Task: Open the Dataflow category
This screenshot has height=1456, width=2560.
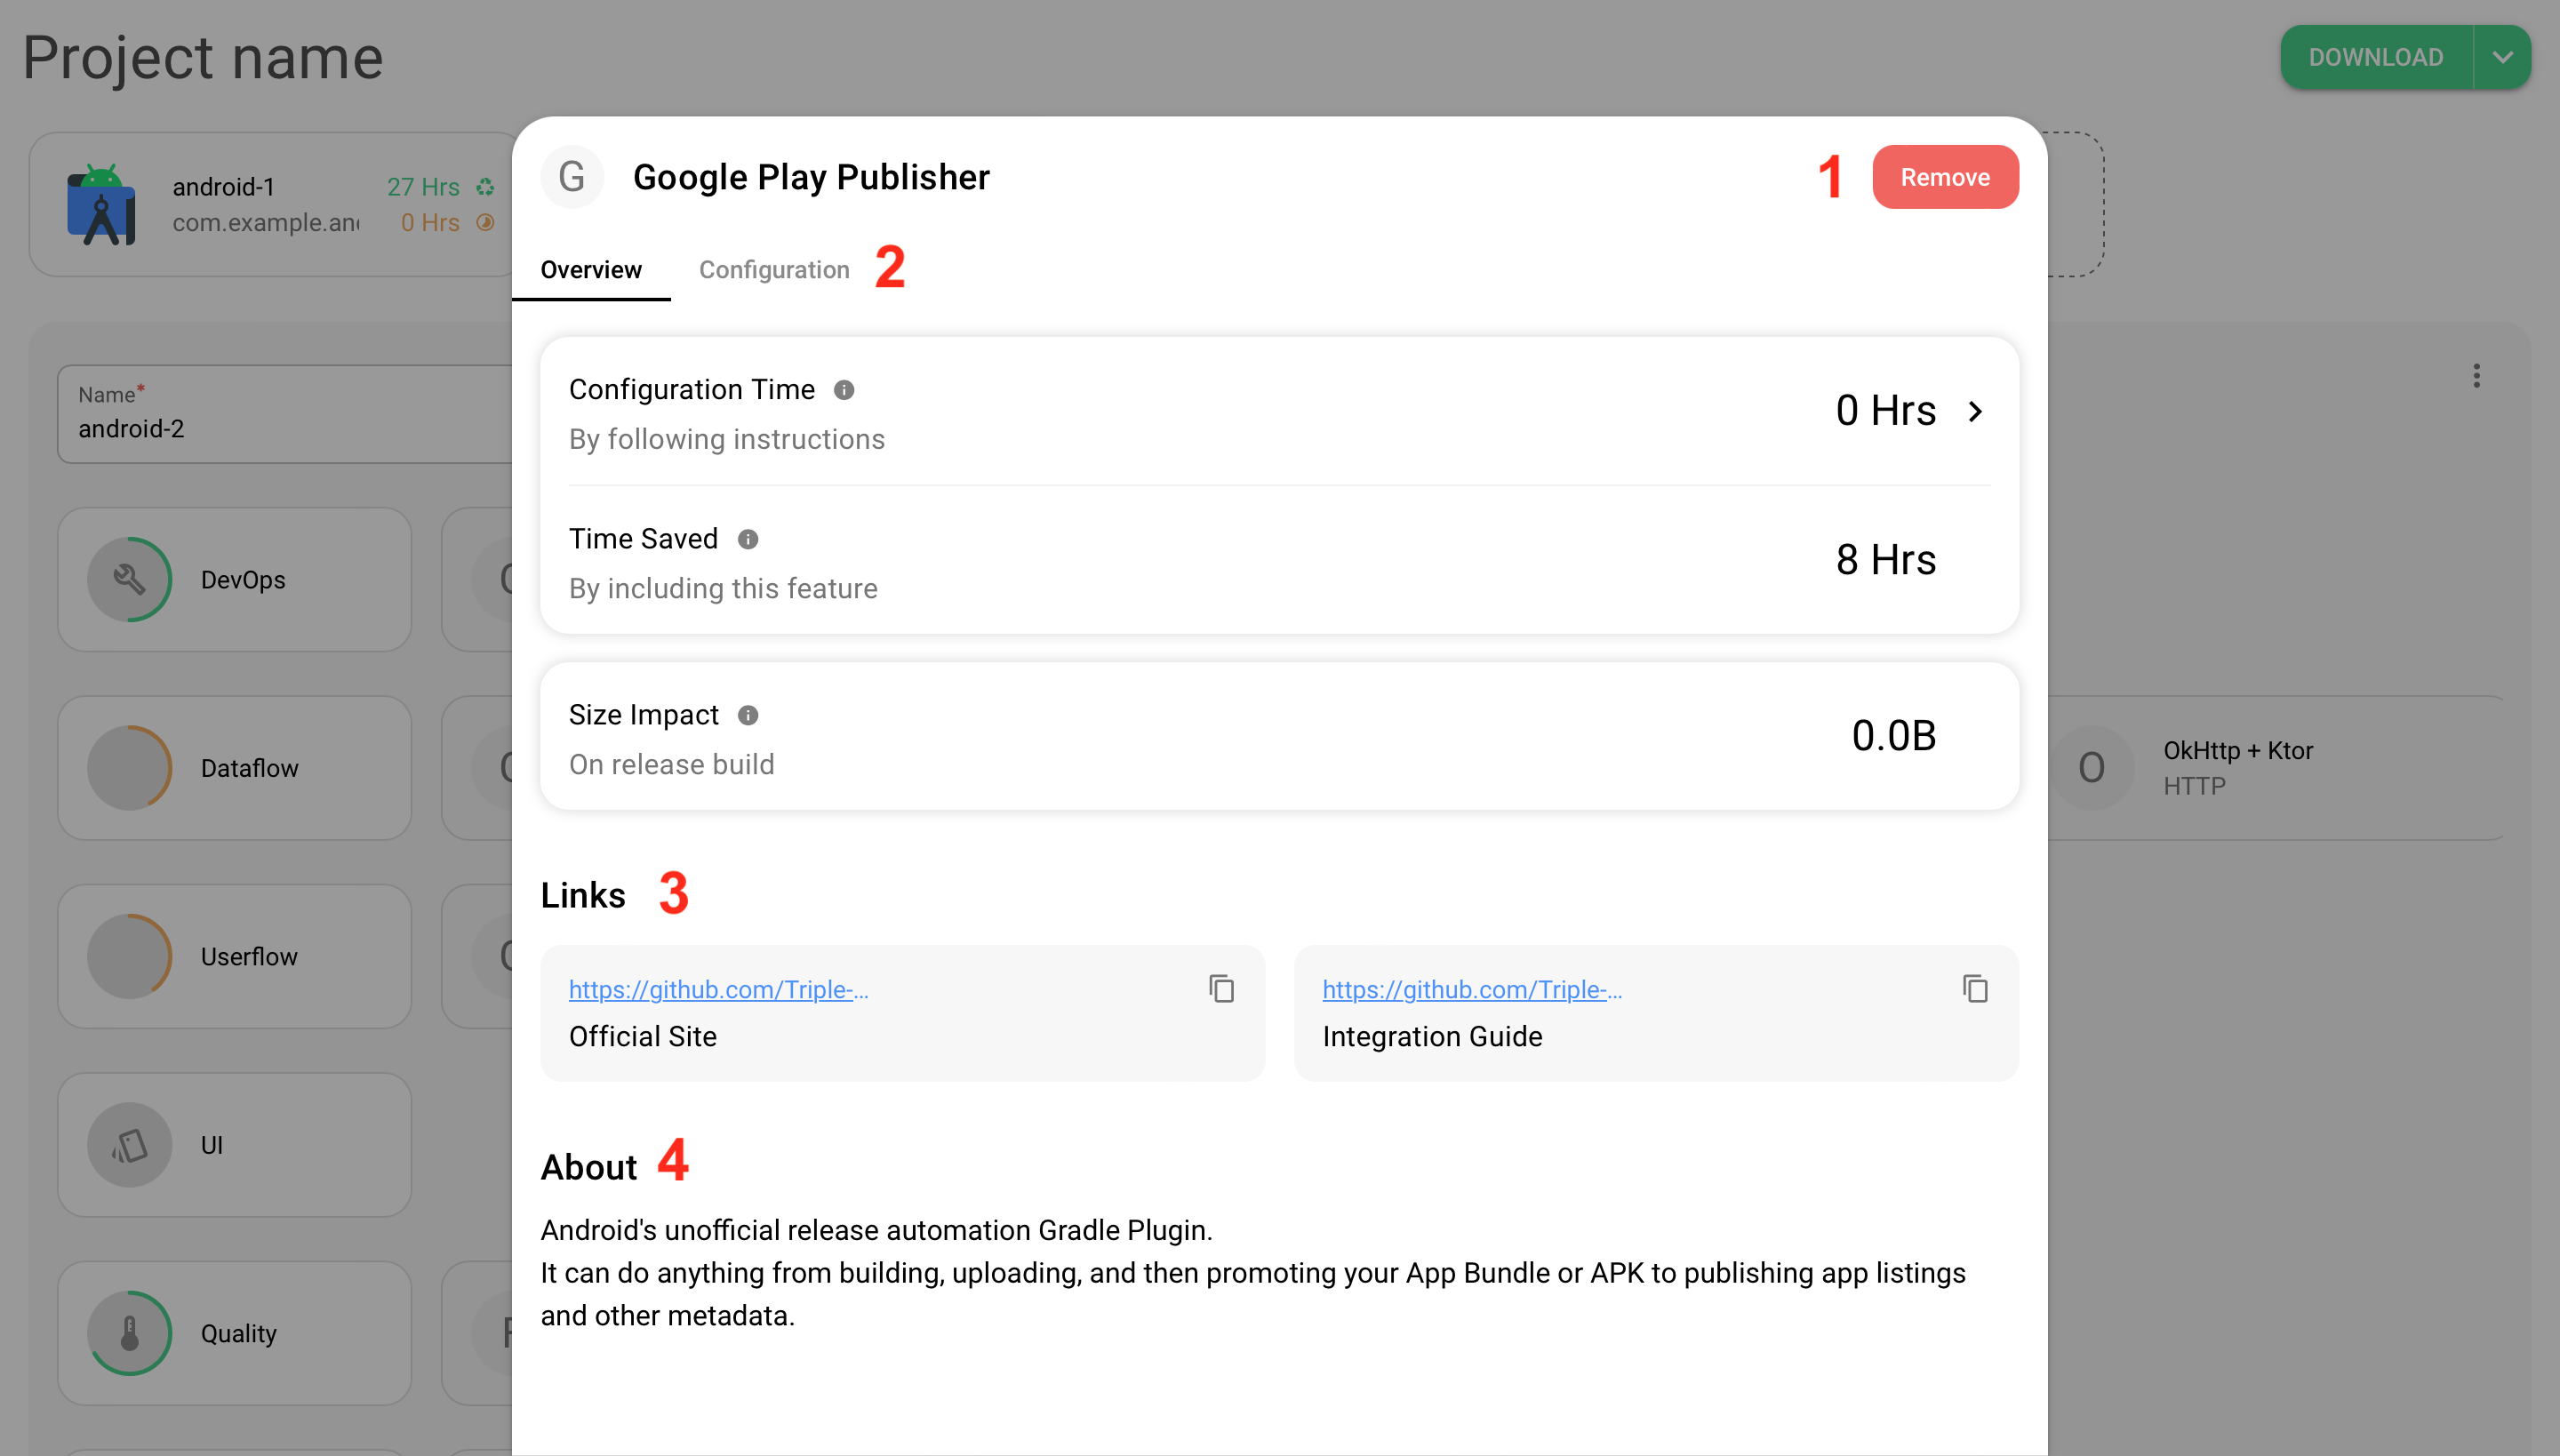Action: coord(234,768)
